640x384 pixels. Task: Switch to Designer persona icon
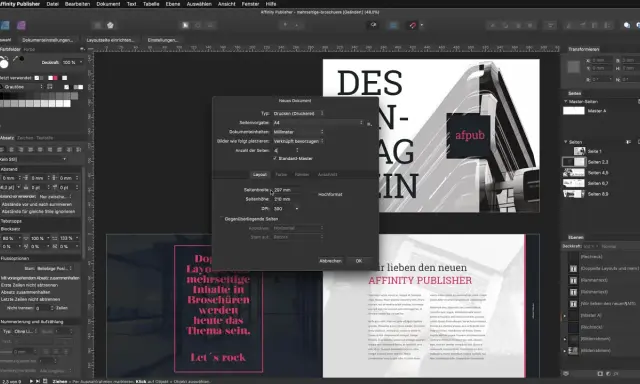tap(5, 25)
